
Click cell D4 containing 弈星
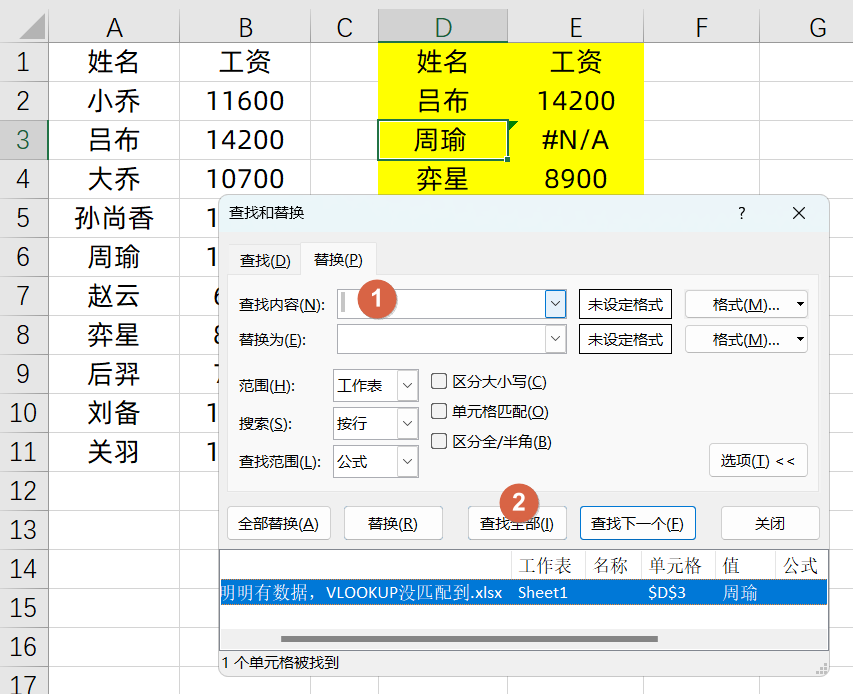[x=442, y=178]
